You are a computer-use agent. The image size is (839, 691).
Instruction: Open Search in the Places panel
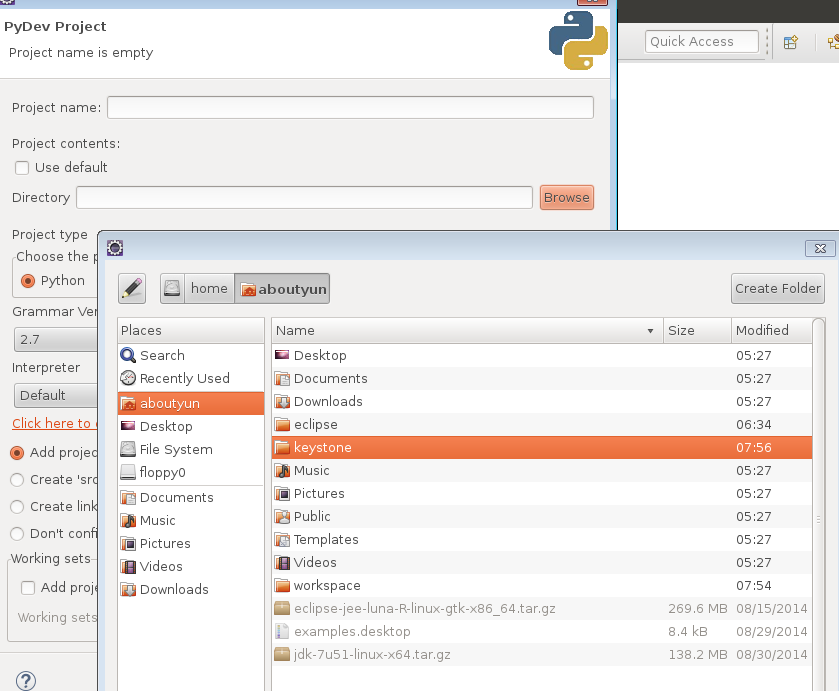[x=161, y=355]
